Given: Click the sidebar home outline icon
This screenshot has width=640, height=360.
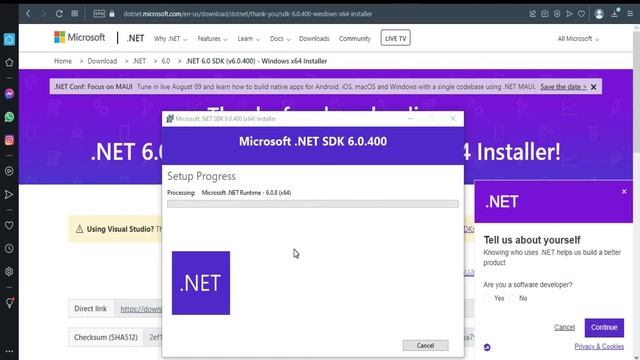Looking at the screenshot, I should point(9,62).
